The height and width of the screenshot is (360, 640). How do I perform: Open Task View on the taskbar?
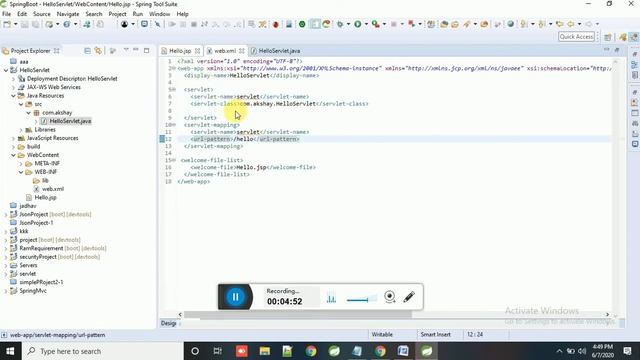pos(218,351)
